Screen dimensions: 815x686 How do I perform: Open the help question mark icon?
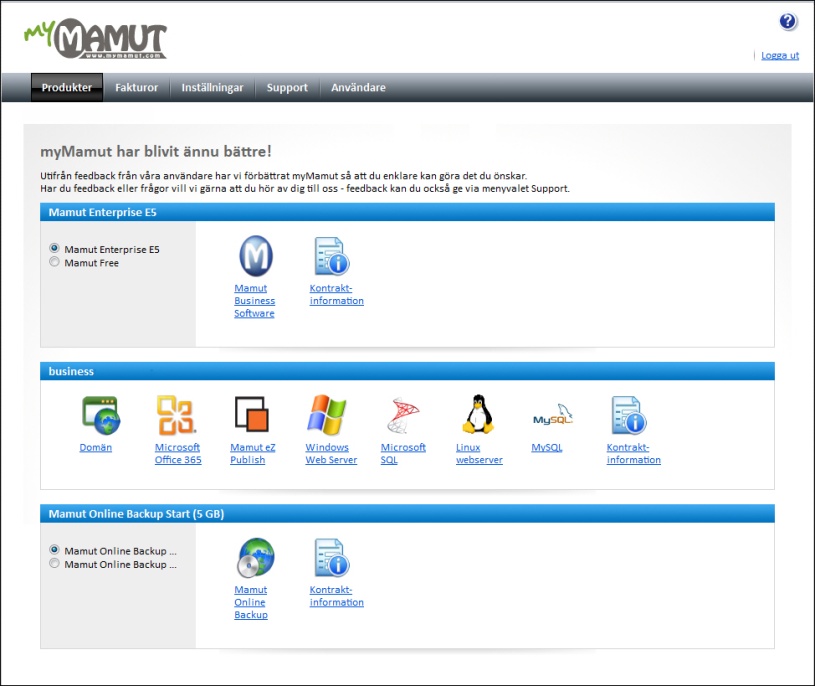(788, 22)
